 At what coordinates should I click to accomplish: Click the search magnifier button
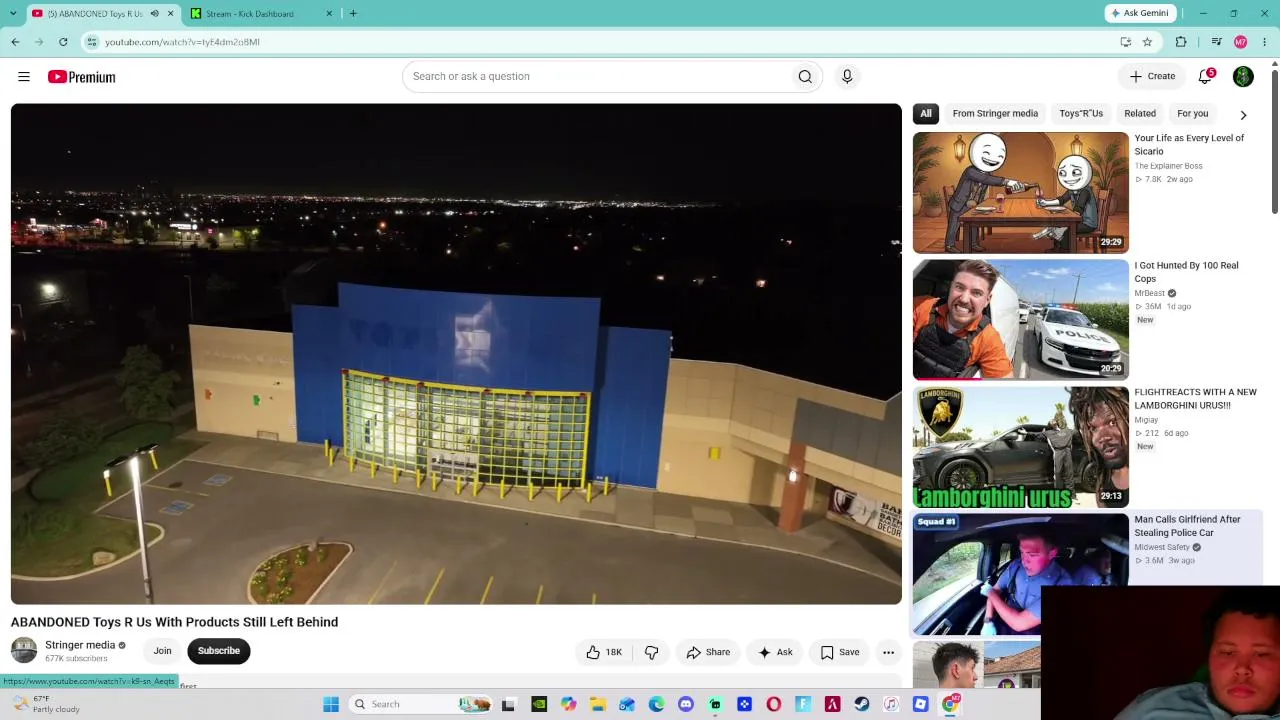pos(805,76)
